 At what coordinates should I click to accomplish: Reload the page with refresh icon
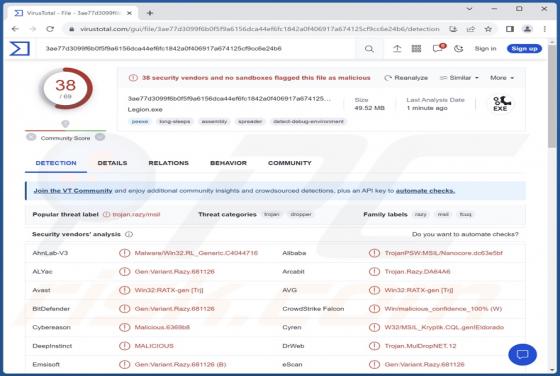[x=50, y=29]
